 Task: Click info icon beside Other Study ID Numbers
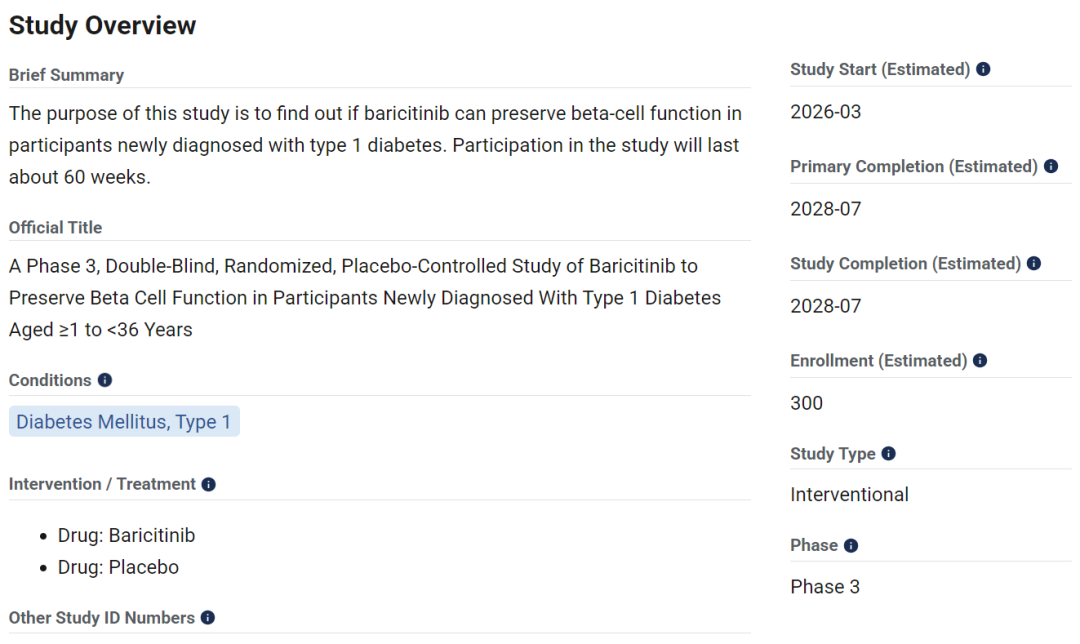pyautogui.click(x=207, y=618)
